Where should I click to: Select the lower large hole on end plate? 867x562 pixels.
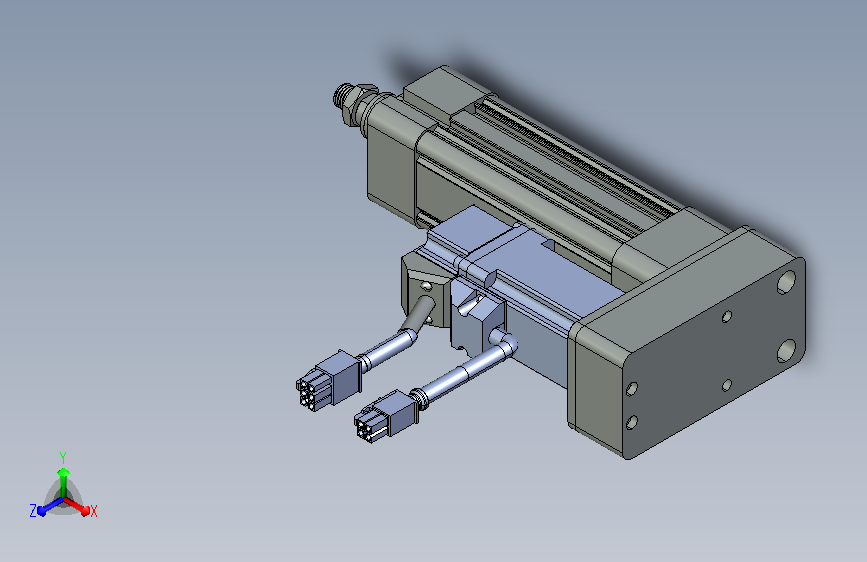(786, 350)
